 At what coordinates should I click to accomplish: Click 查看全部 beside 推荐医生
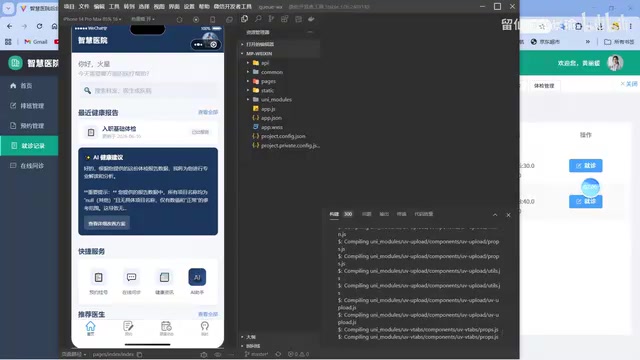[208, 314]
